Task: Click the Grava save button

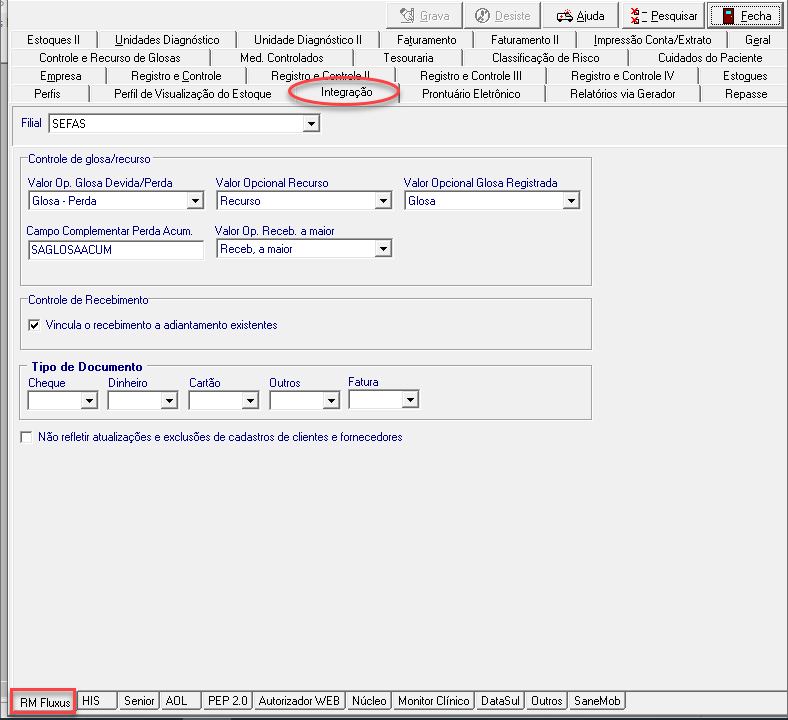Action: [x=424, y=16]
